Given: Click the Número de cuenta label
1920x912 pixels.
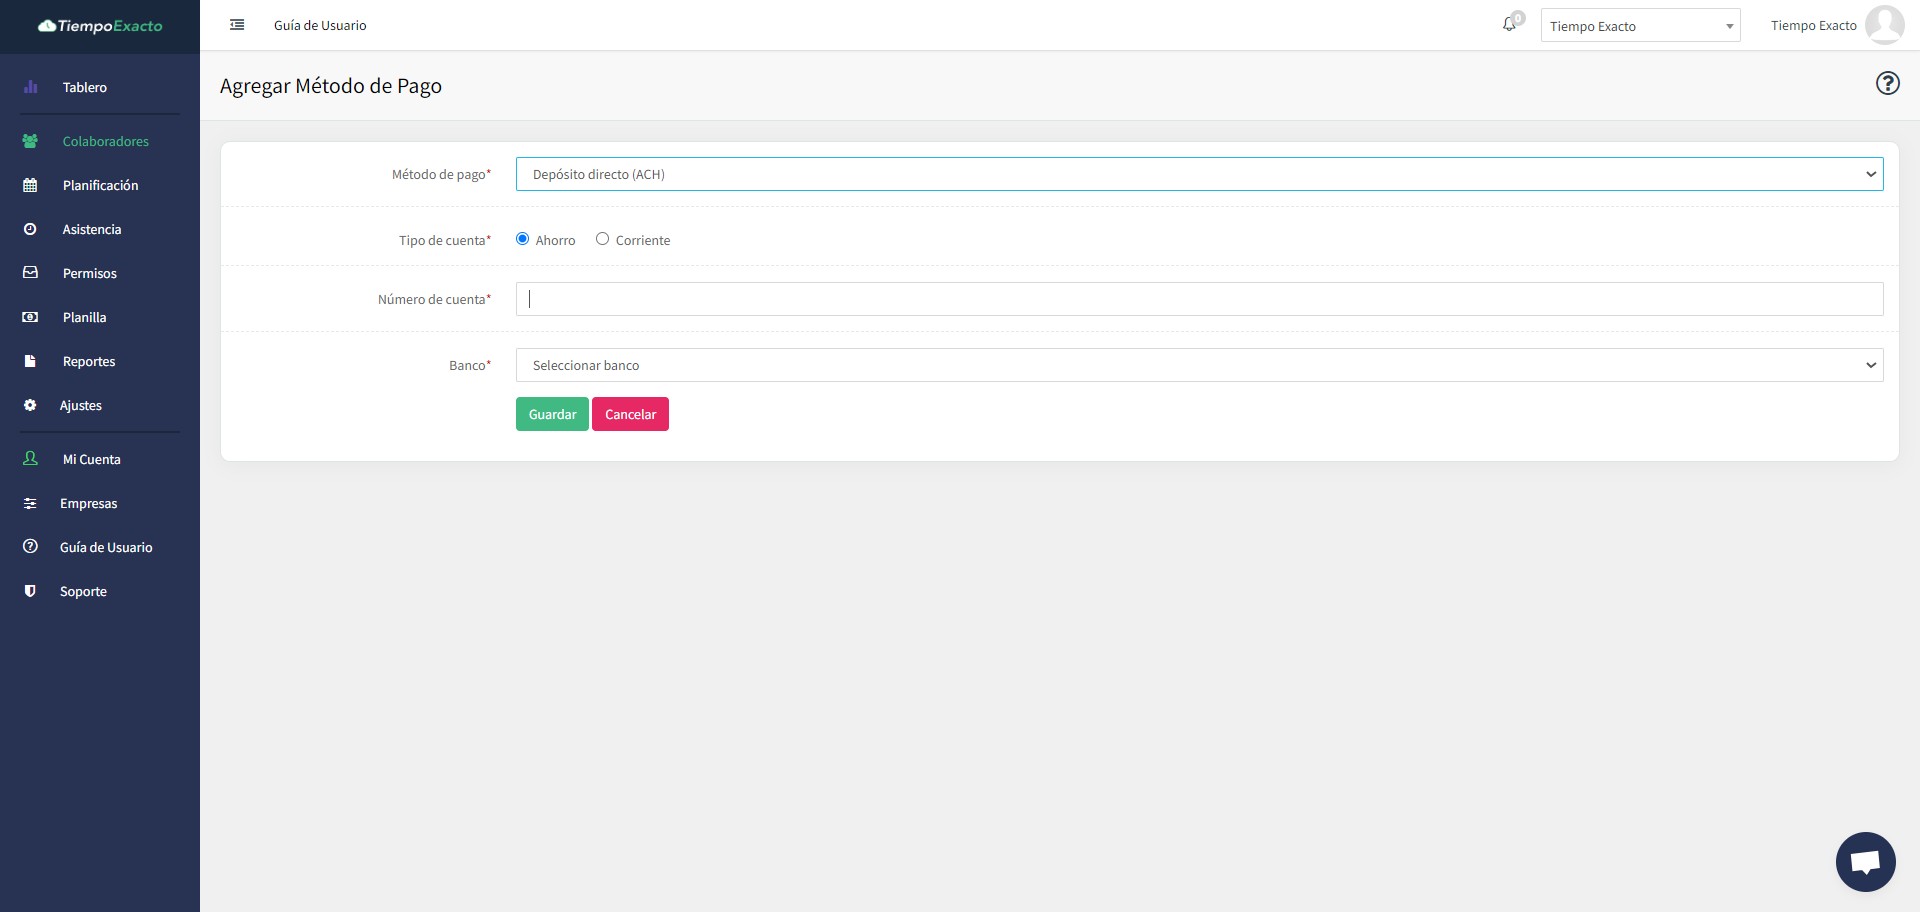Looking at the screenshot, I should (x=434, y=299).
